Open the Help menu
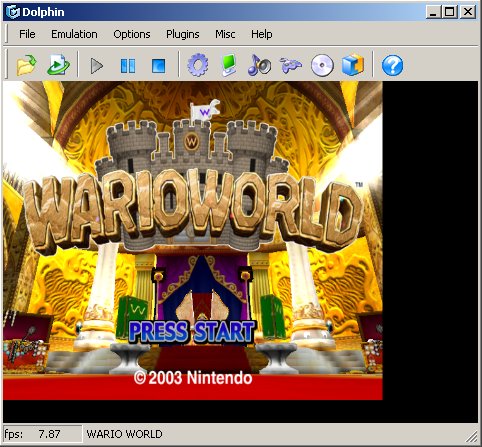The image size is (482, 447). [x=262, y=34]
